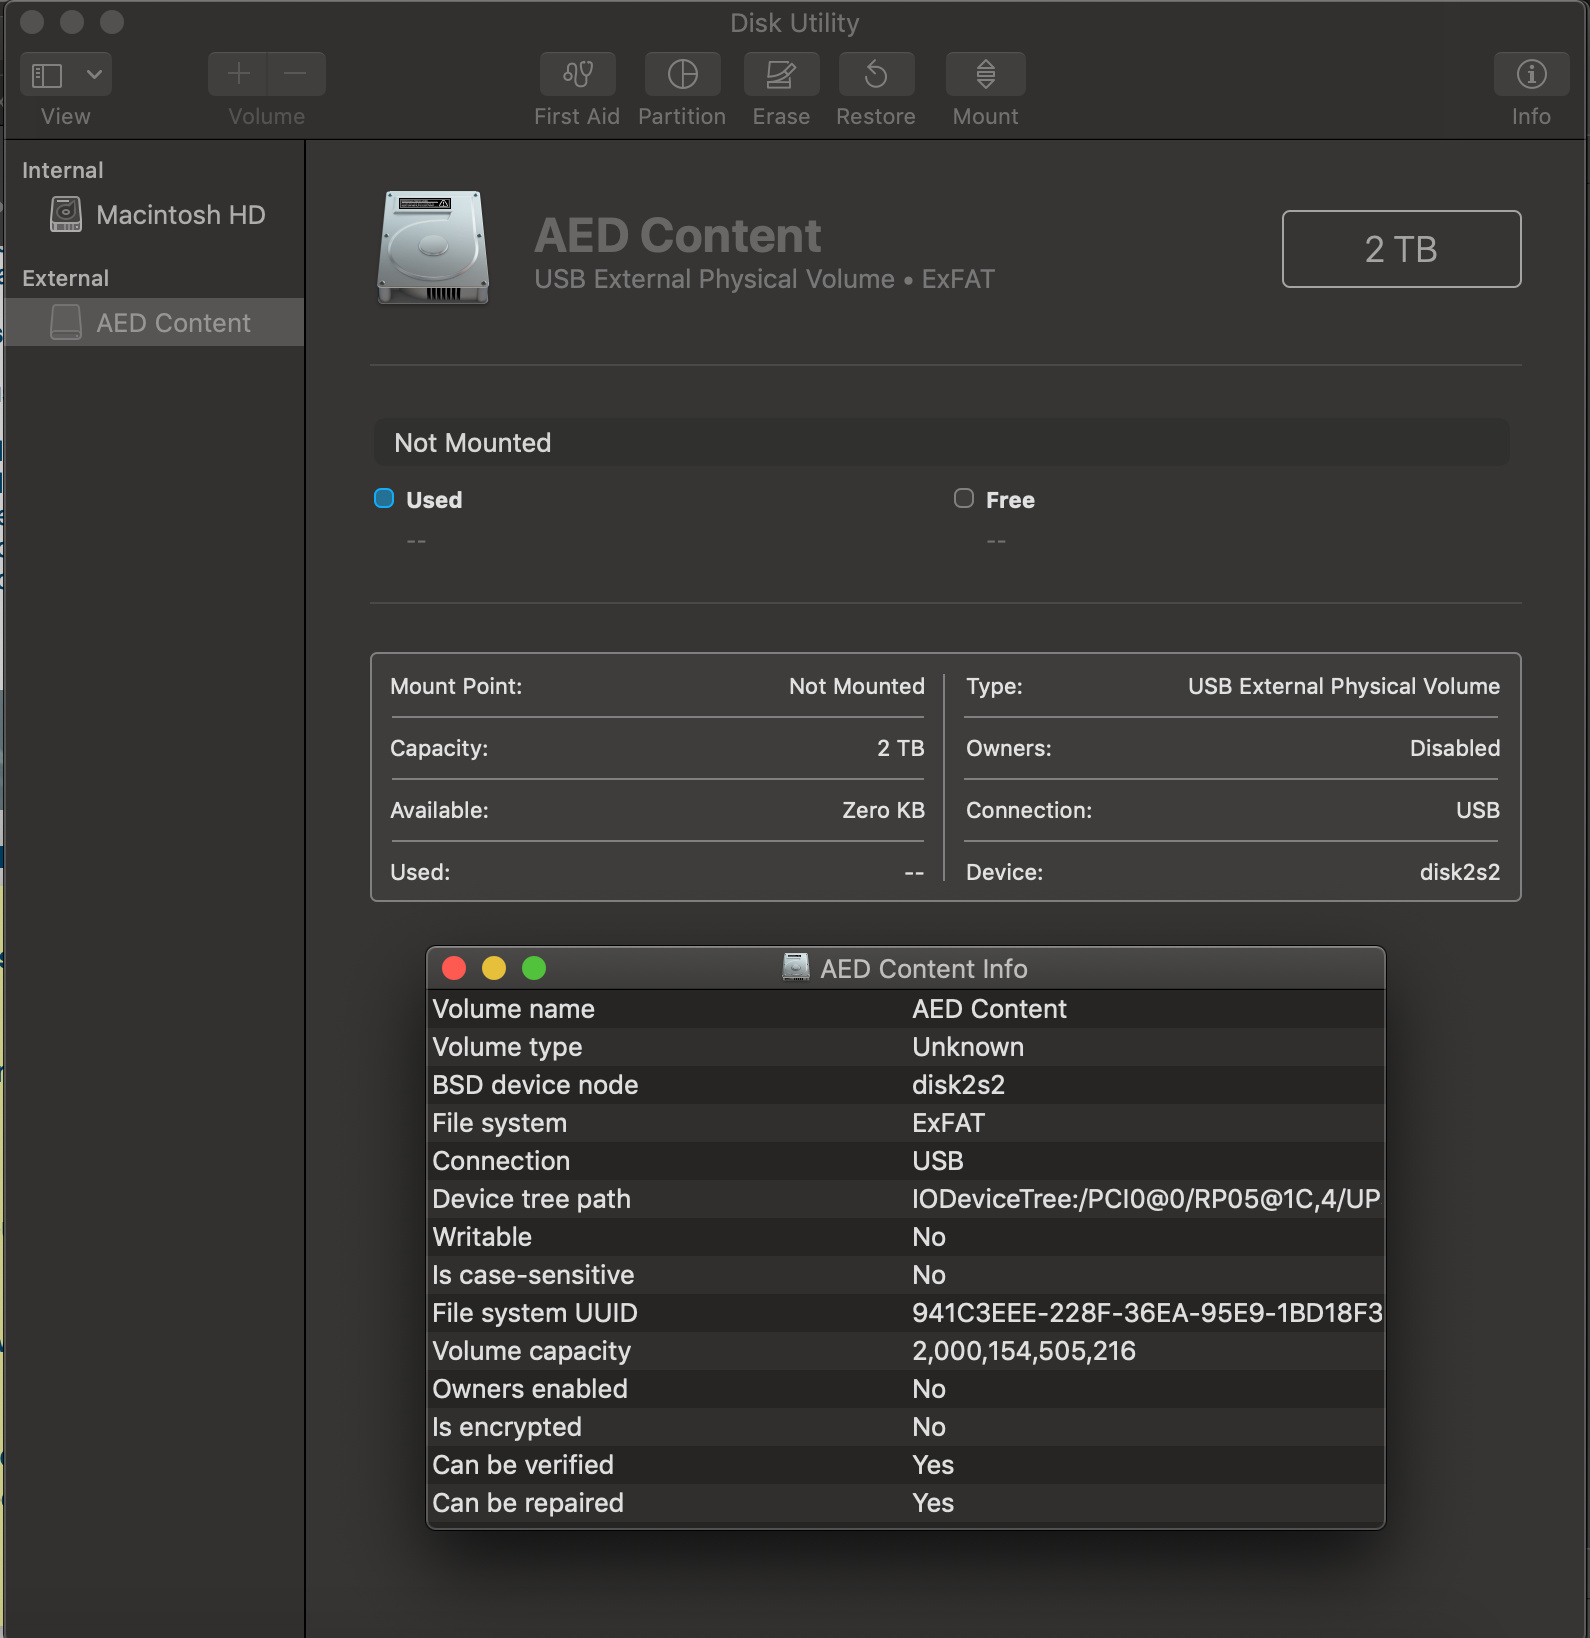
Task: Click 'USB External Physical Volume • ExFAT' subtitle
Action: coord(764,279)
